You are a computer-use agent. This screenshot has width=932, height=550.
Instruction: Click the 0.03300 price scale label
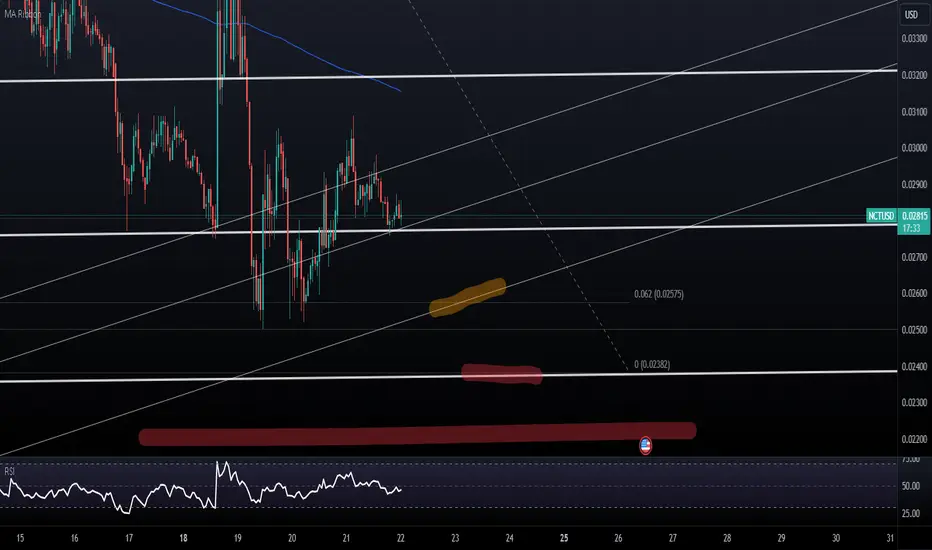pos(914,39)
